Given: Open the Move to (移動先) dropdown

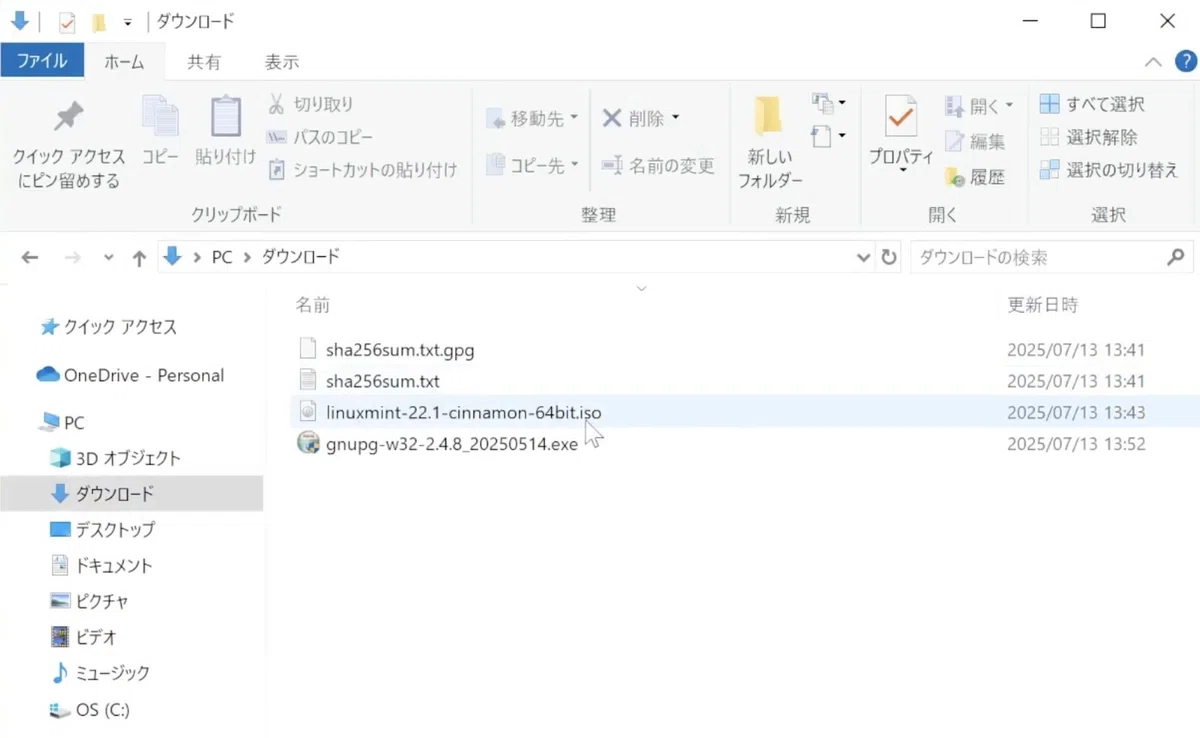Looking at the screenshot, I should point(533,119).
